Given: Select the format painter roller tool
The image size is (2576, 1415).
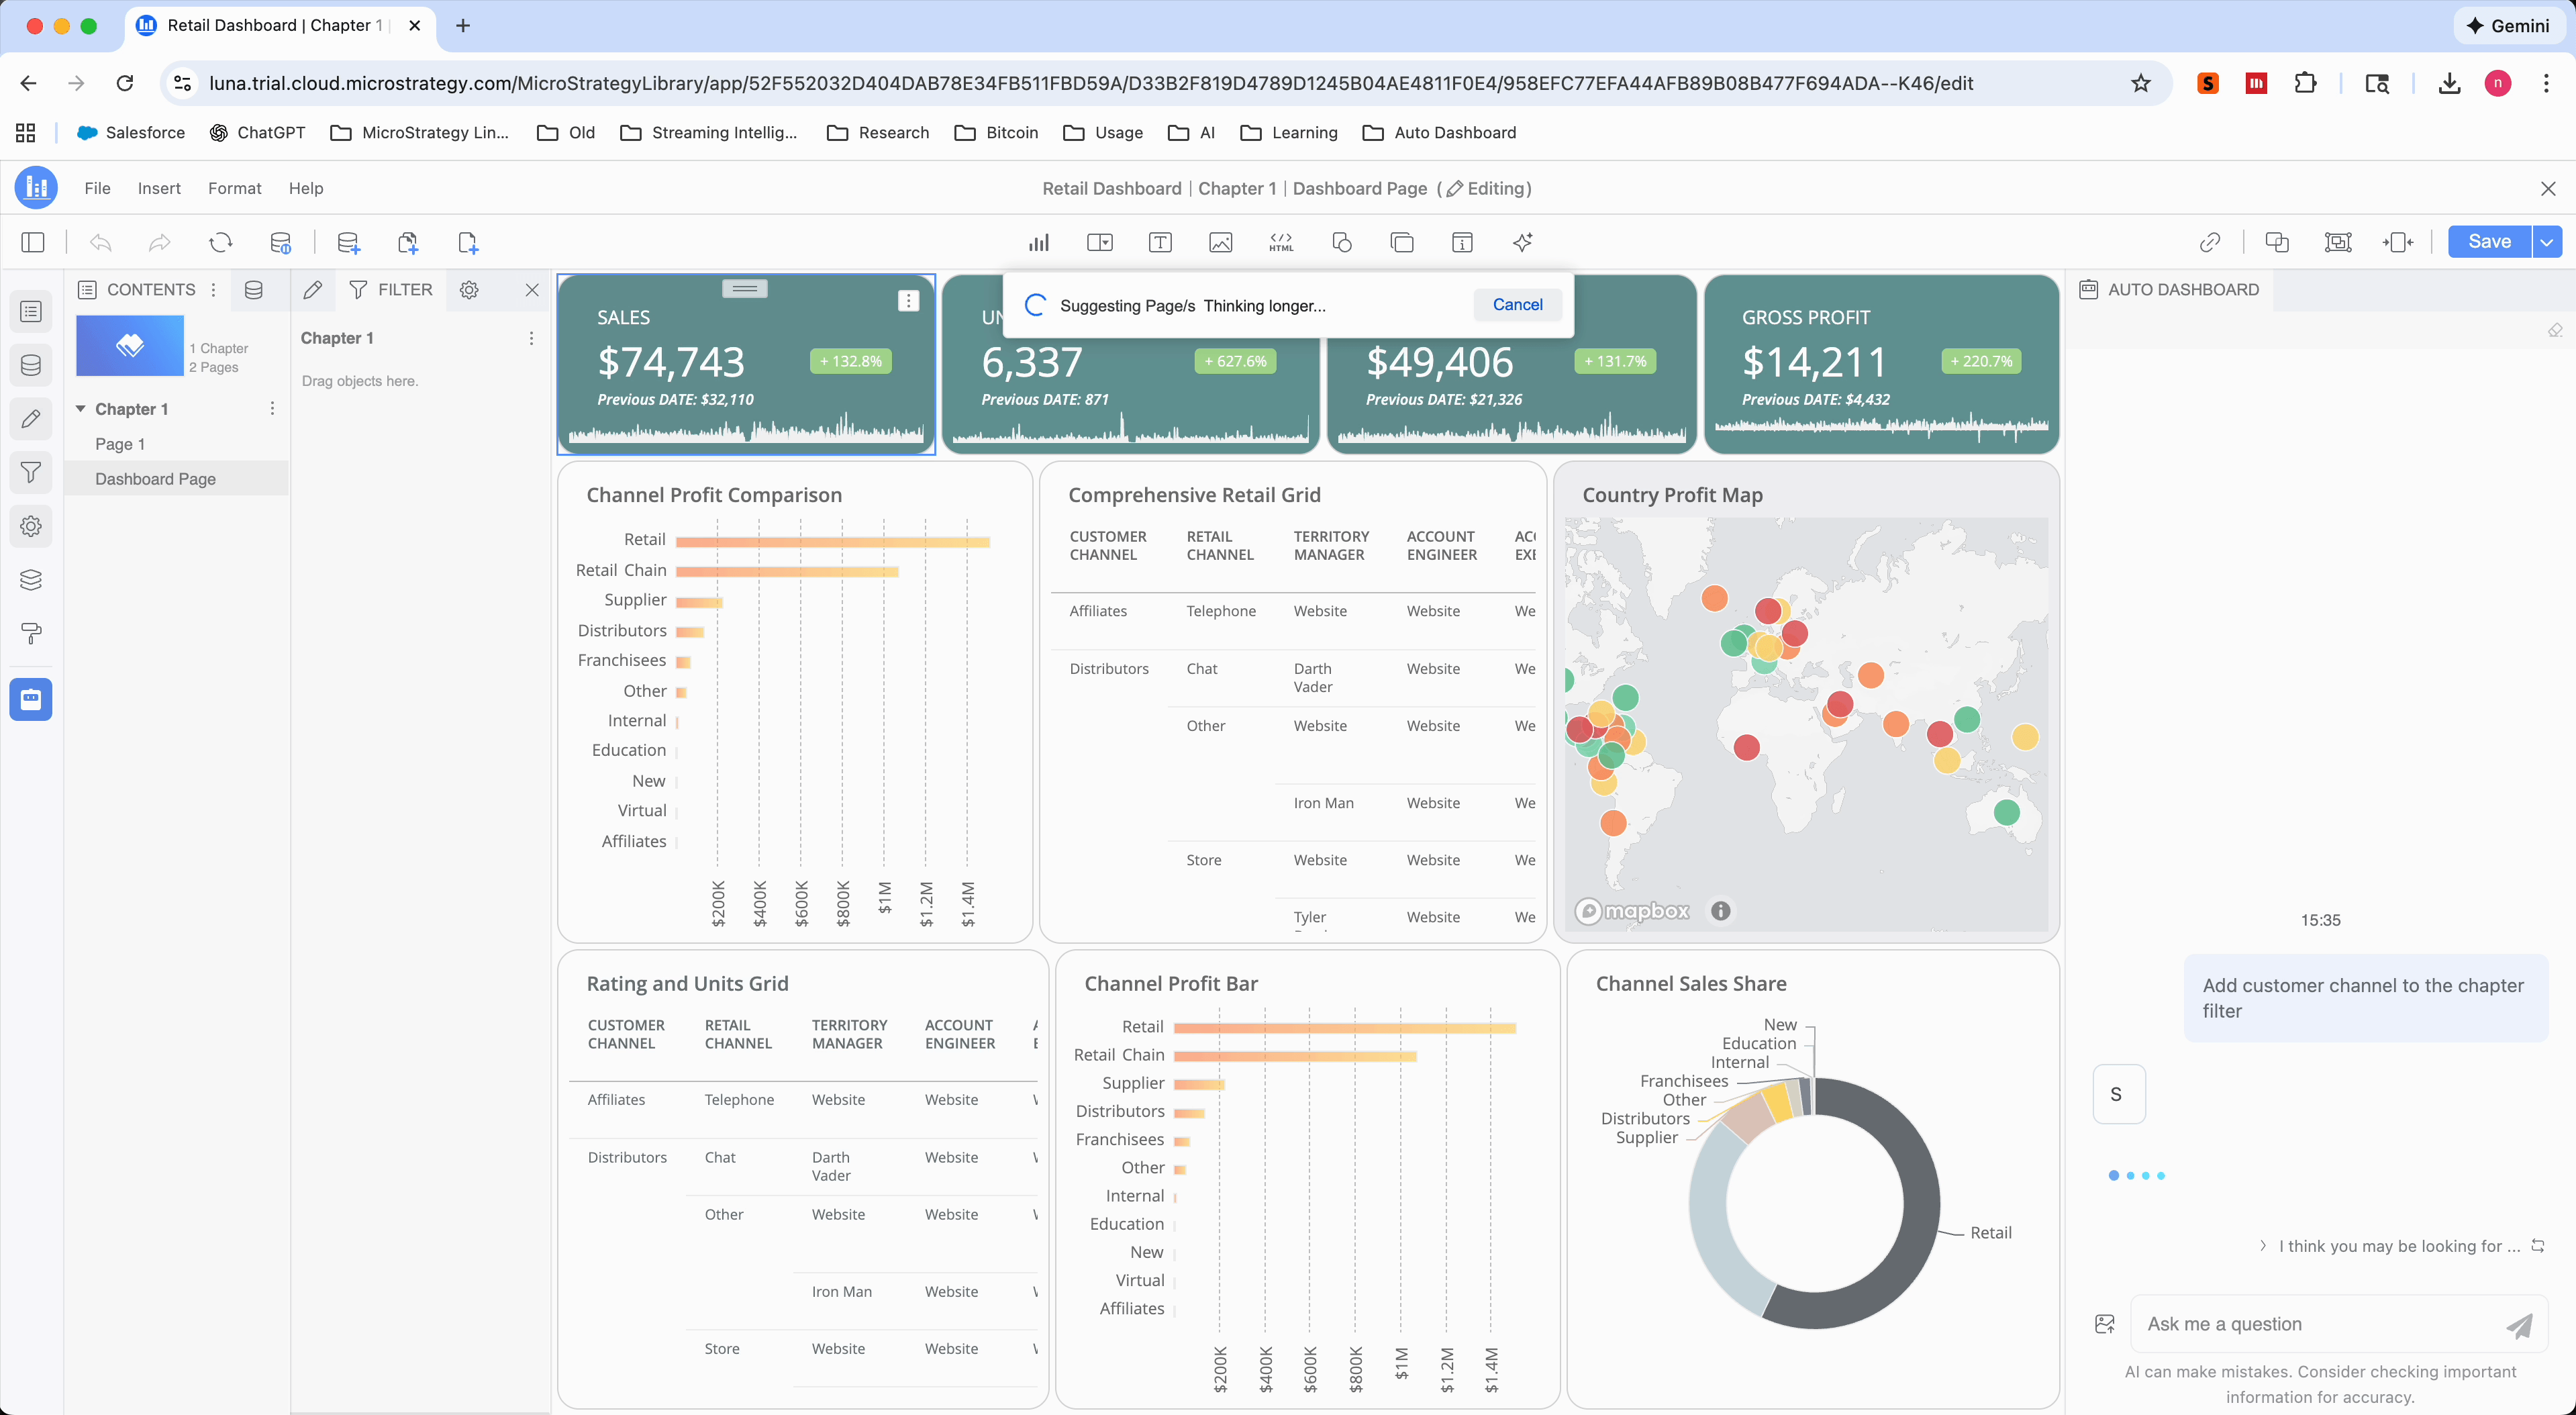Looking at the screenshot, I should pyautogui.click(x=31, y=633).
